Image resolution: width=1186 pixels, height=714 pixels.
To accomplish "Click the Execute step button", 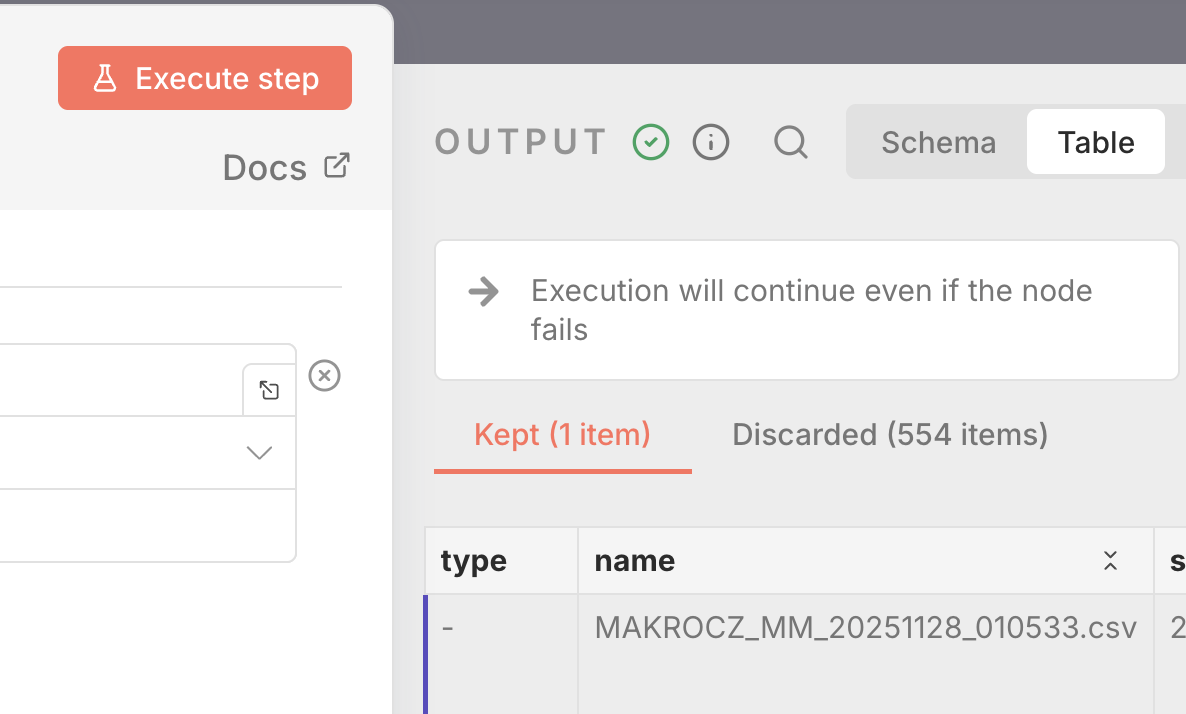I will pyautogui.click(x=205, y=78).
